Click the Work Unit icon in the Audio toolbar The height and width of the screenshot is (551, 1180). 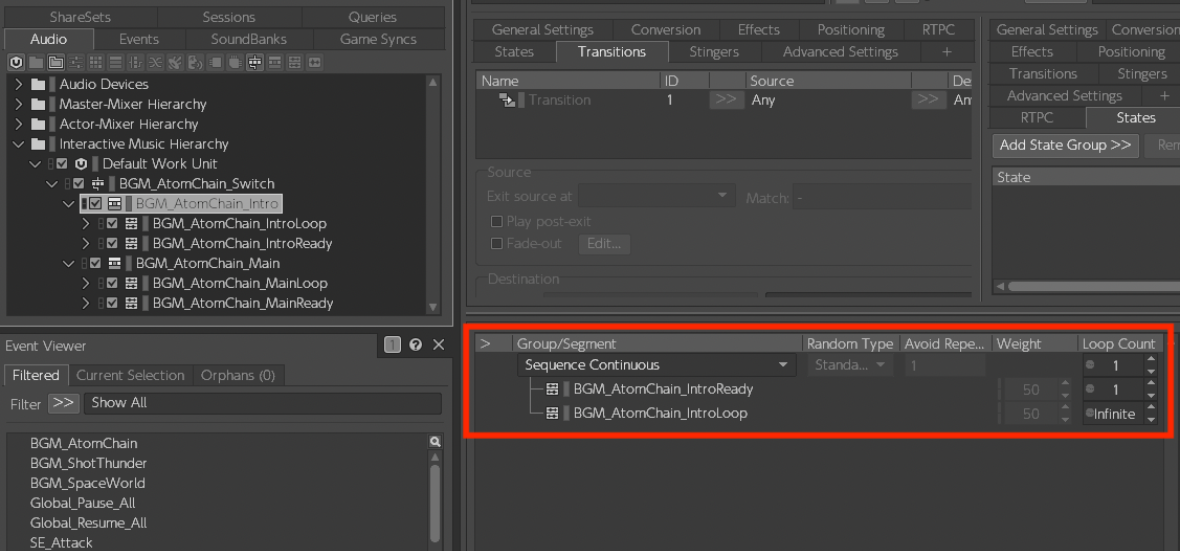click(17, 62)
